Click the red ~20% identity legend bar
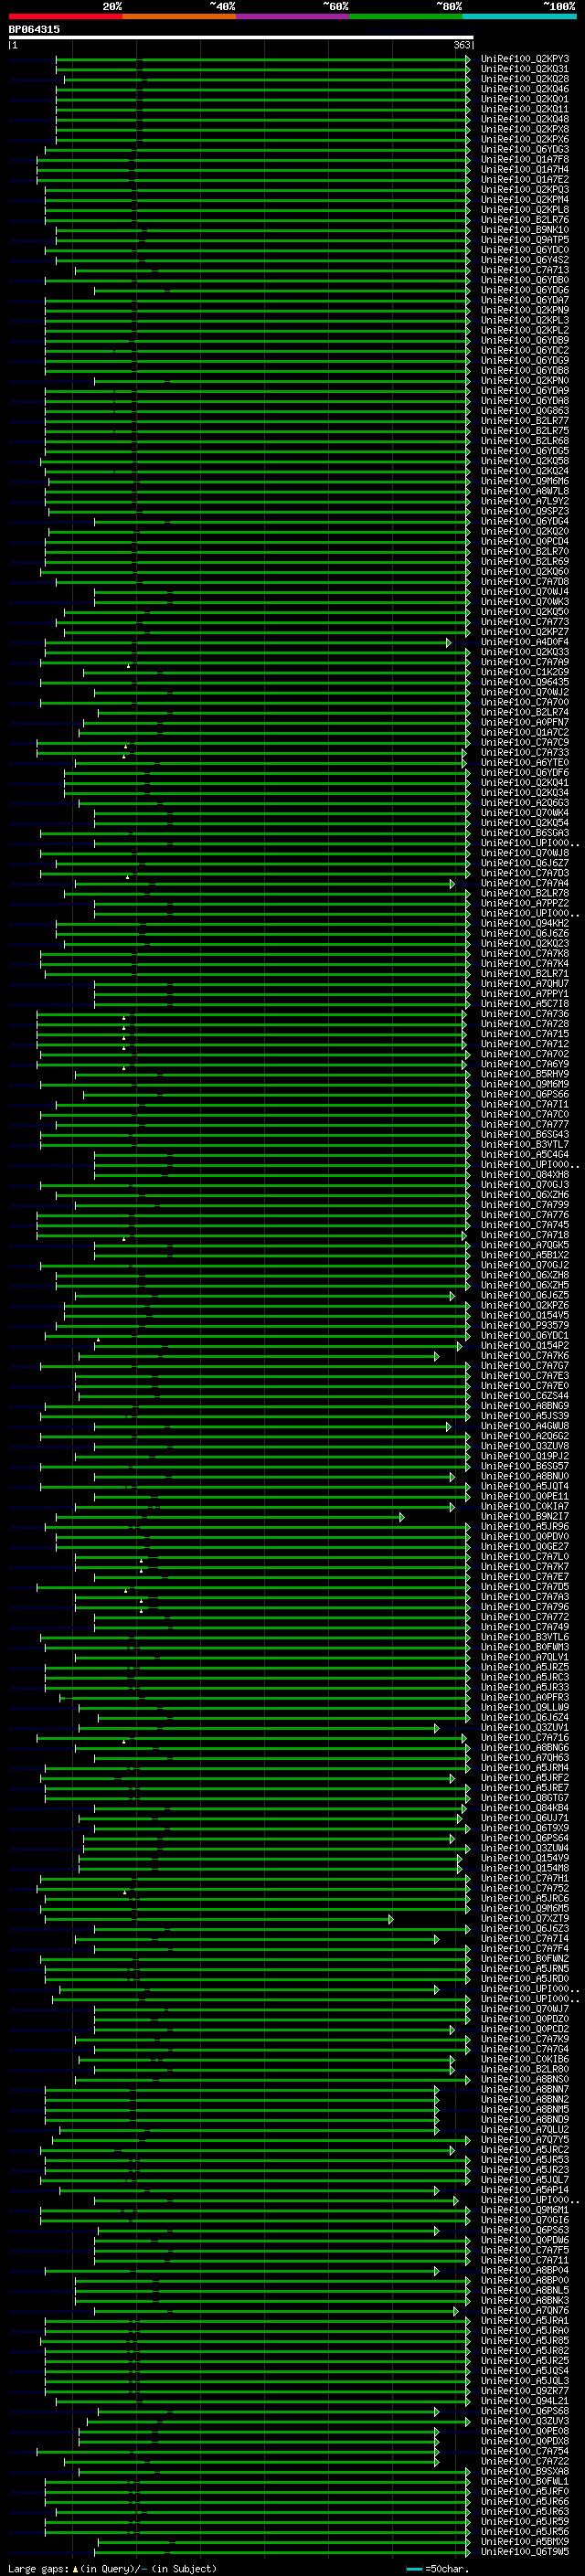The height and width of the screenshot is (2576, 585). [x=65, y=16]
